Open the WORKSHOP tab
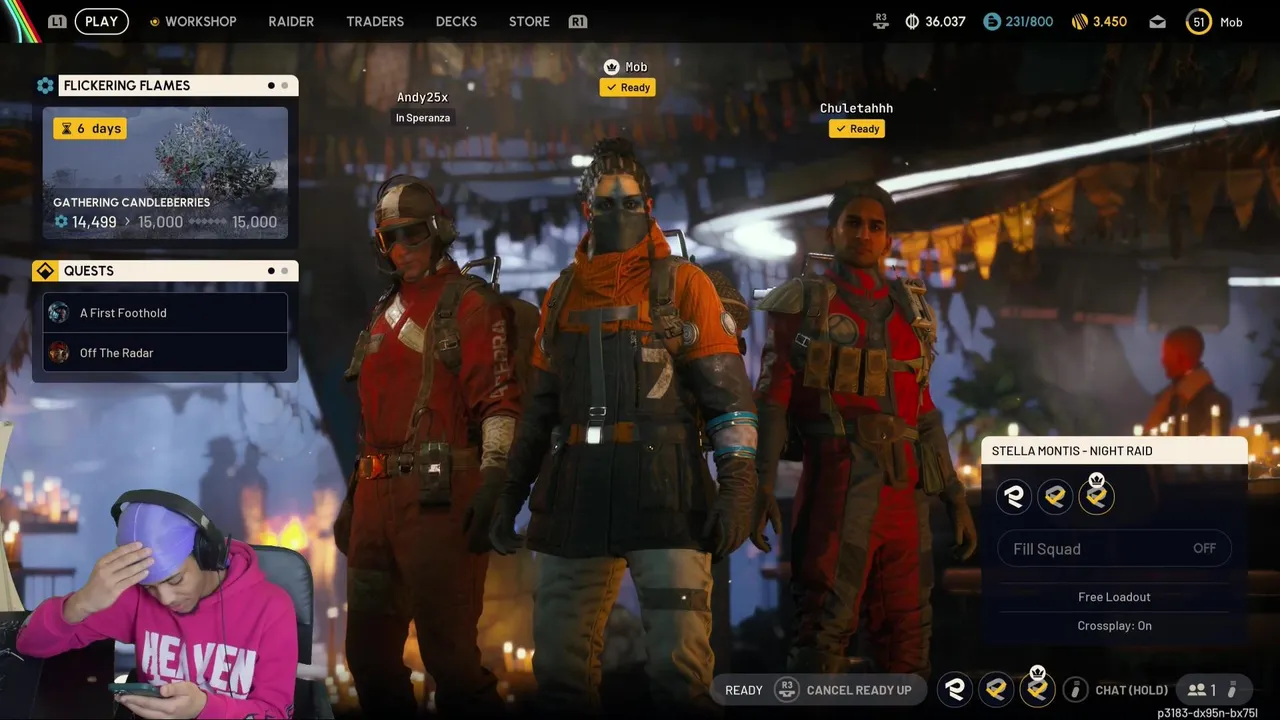The height and width of the screenshot is (720, 1280). pyautogui.click(x=201, y=21)
